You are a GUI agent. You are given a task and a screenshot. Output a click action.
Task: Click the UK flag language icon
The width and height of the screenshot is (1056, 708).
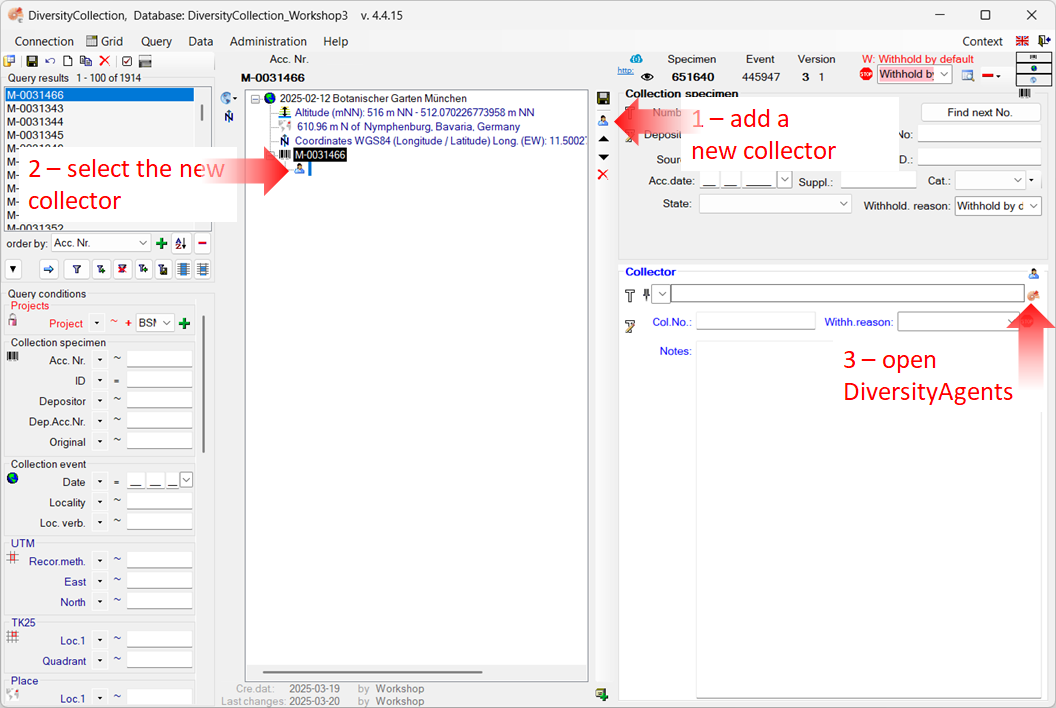(1022, 41)
